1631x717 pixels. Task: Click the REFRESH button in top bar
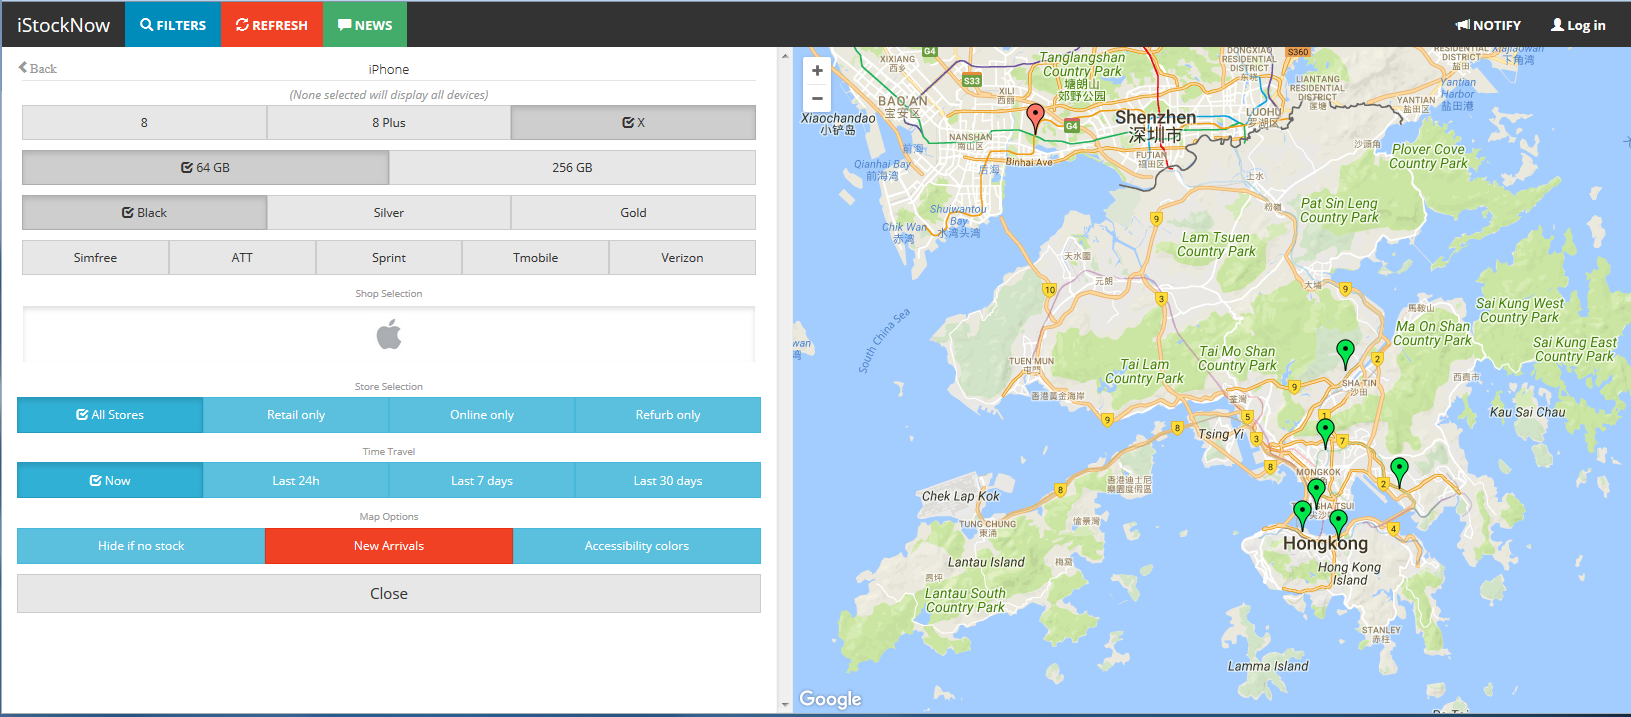272,25
